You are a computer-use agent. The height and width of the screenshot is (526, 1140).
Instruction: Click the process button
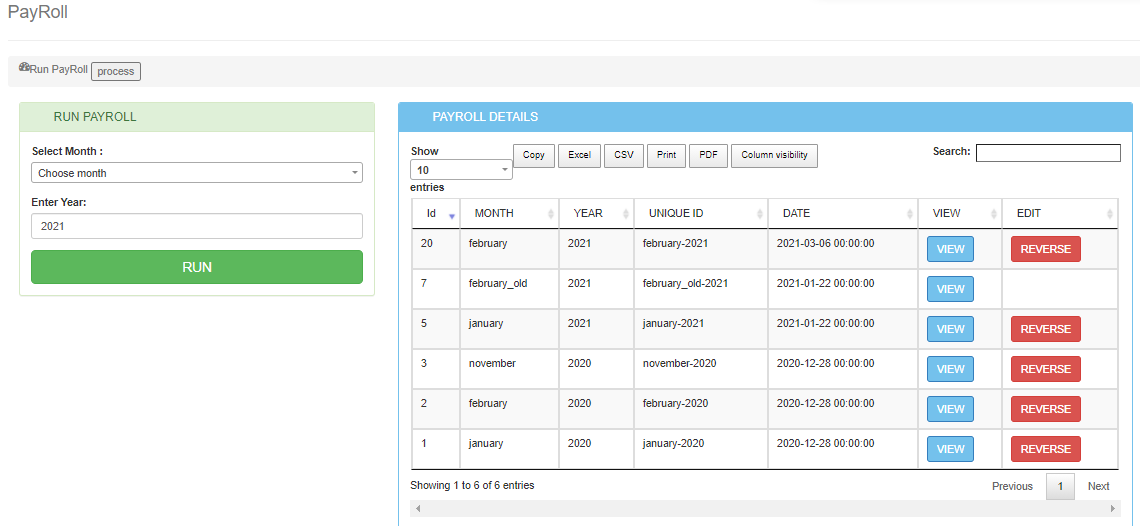point(116,71)
